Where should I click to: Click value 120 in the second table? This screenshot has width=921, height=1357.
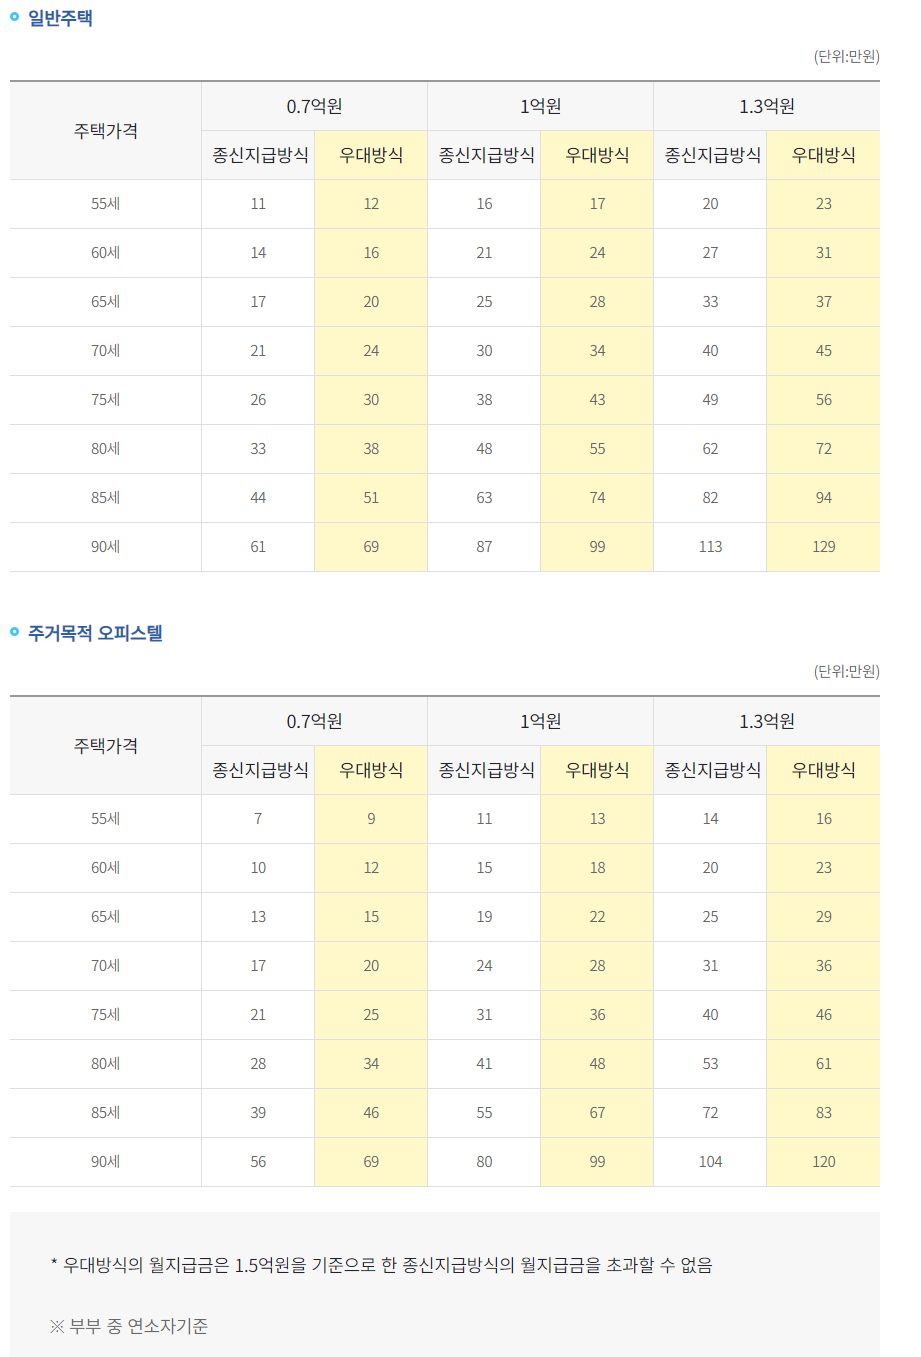823,1161
